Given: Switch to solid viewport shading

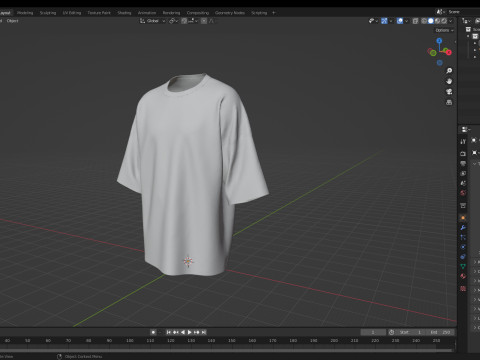Looking at the screenshot, I should 431,21.
